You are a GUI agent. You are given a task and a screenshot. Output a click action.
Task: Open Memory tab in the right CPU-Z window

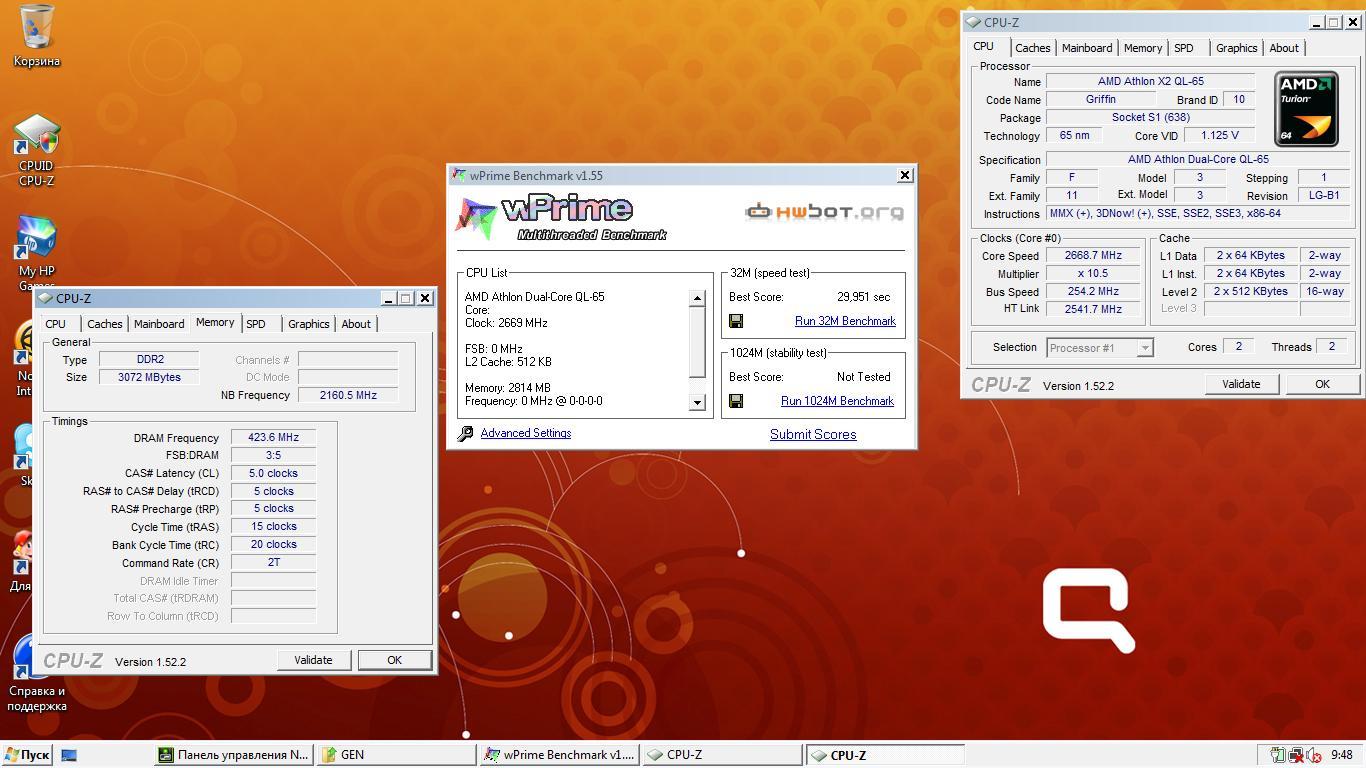[x=1142, y=48]
